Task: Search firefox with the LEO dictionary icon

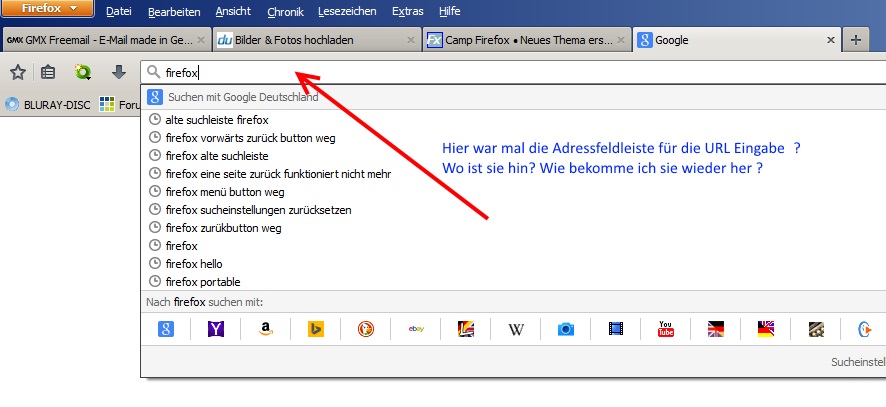Action: (x=466, y=329)
